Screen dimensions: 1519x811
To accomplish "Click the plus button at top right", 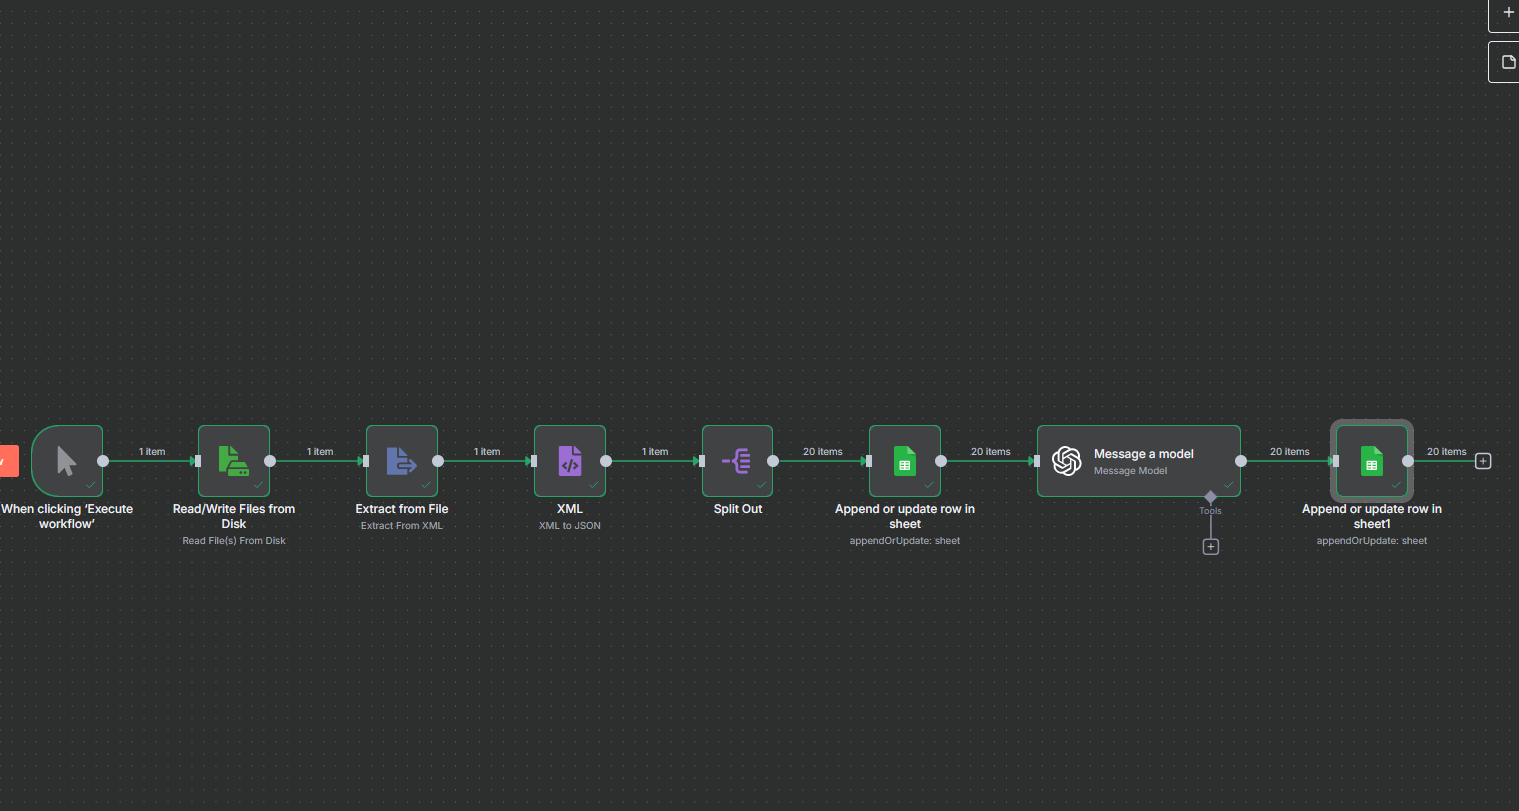I will click(x=1506, y=14).
